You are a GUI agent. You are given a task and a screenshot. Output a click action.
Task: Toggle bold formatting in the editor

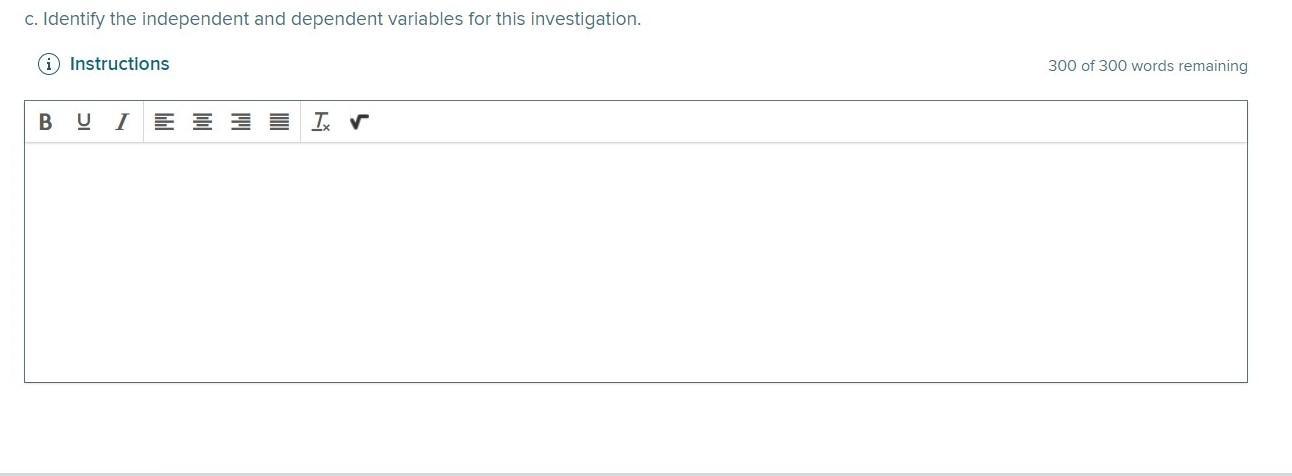click(45, 122)
